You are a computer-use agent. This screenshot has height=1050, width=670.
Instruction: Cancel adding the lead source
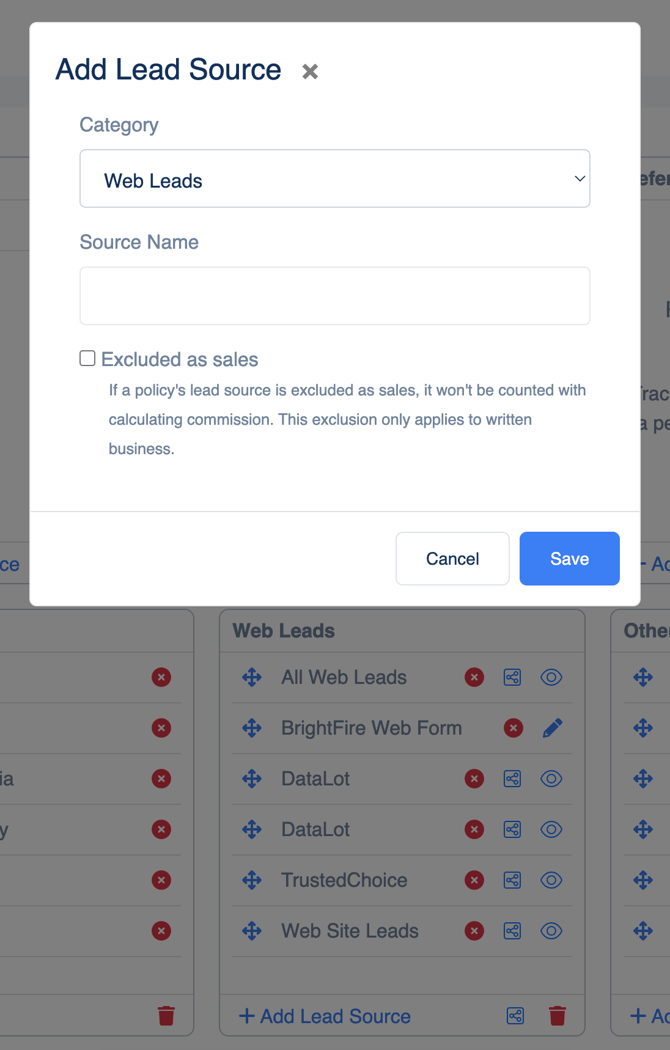pyautogui.click(x=452, y=558)
